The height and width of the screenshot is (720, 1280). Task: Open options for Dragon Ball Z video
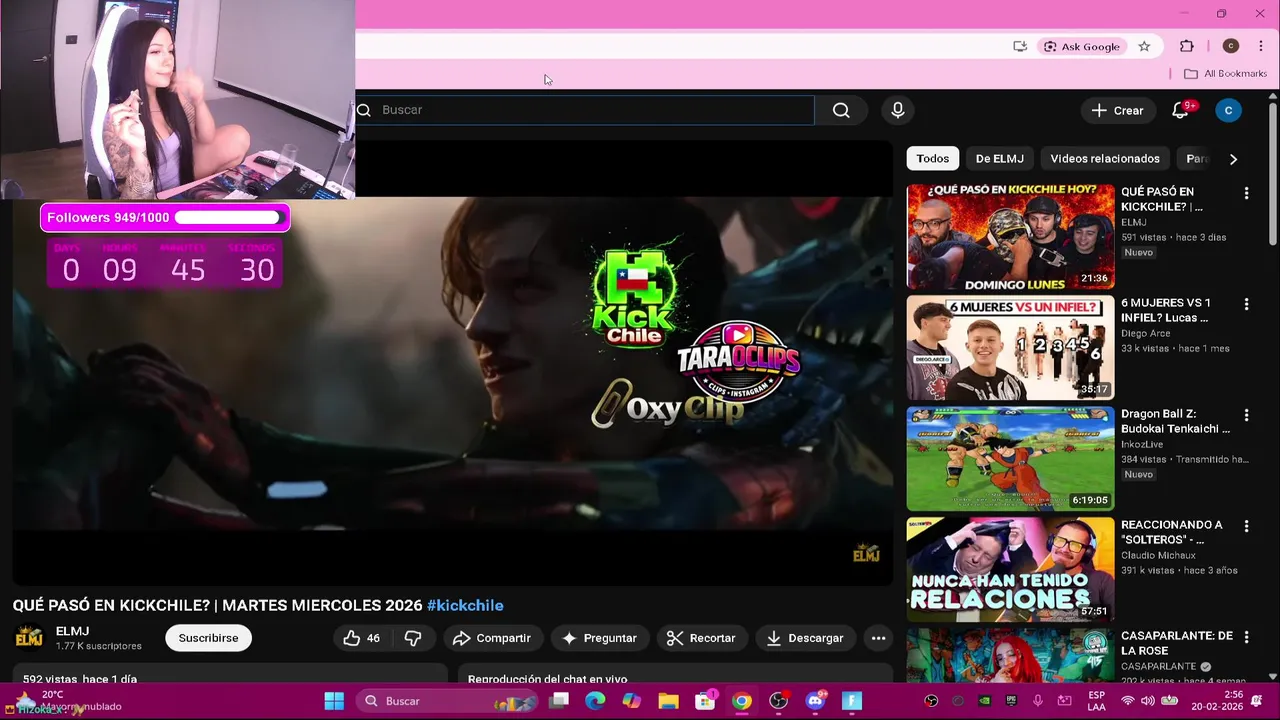[1246, 415]
